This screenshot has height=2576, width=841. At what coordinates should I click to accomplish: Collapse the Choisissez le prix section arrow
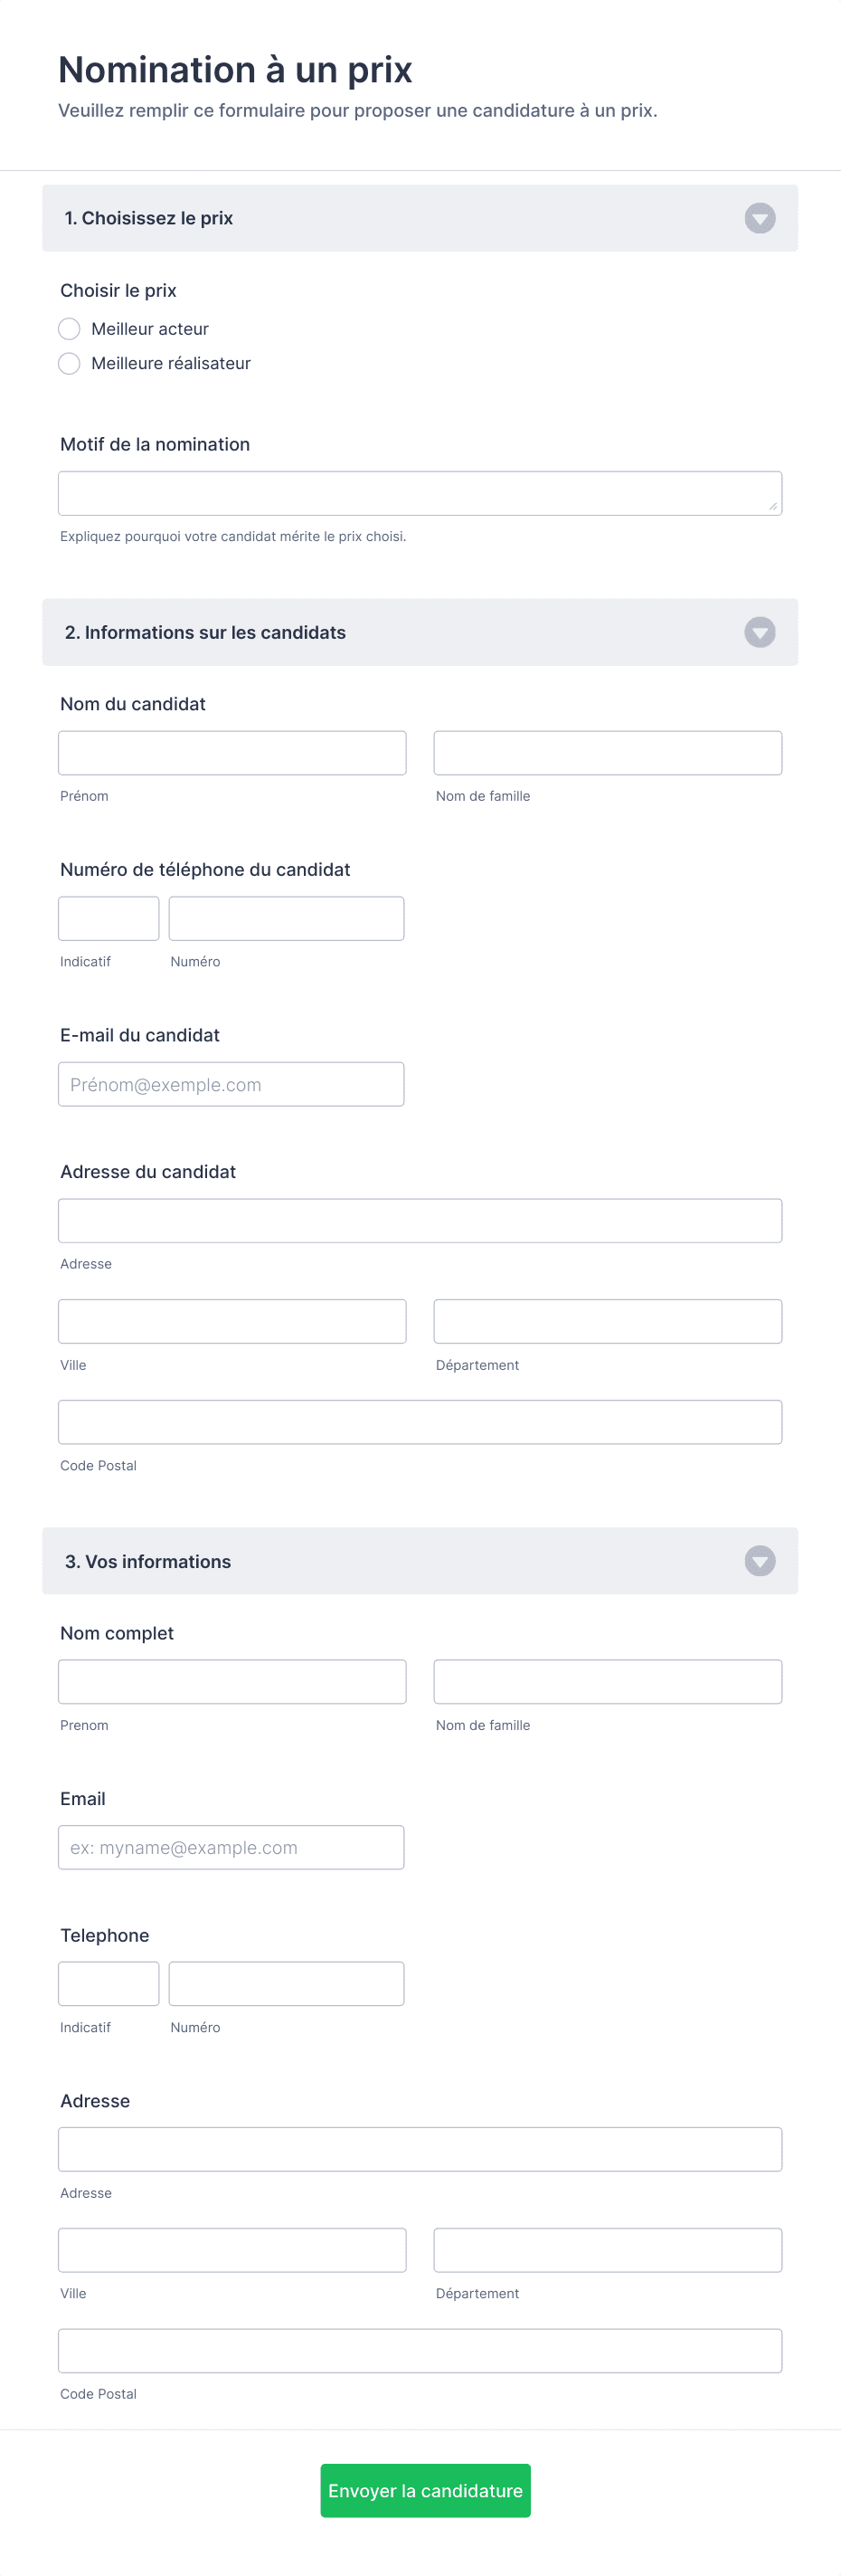point(759,218)
